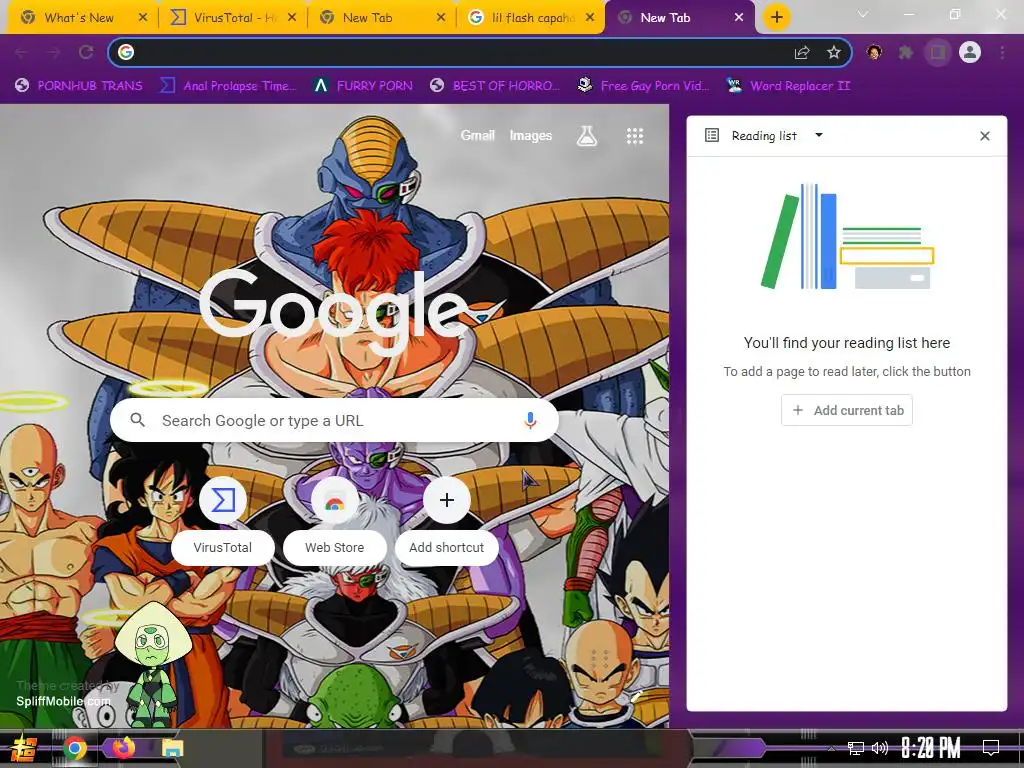Open the Chrome profile avatar
The height and width of the screenshot is (768, 1024).
(970, 52)
